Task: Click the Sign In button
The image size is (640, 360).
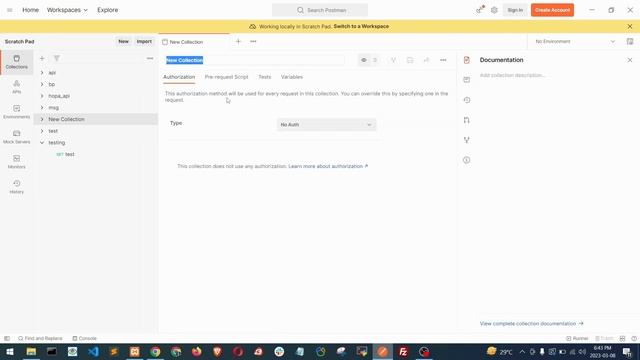Action: pyautogui.click(x=515, y=10)
